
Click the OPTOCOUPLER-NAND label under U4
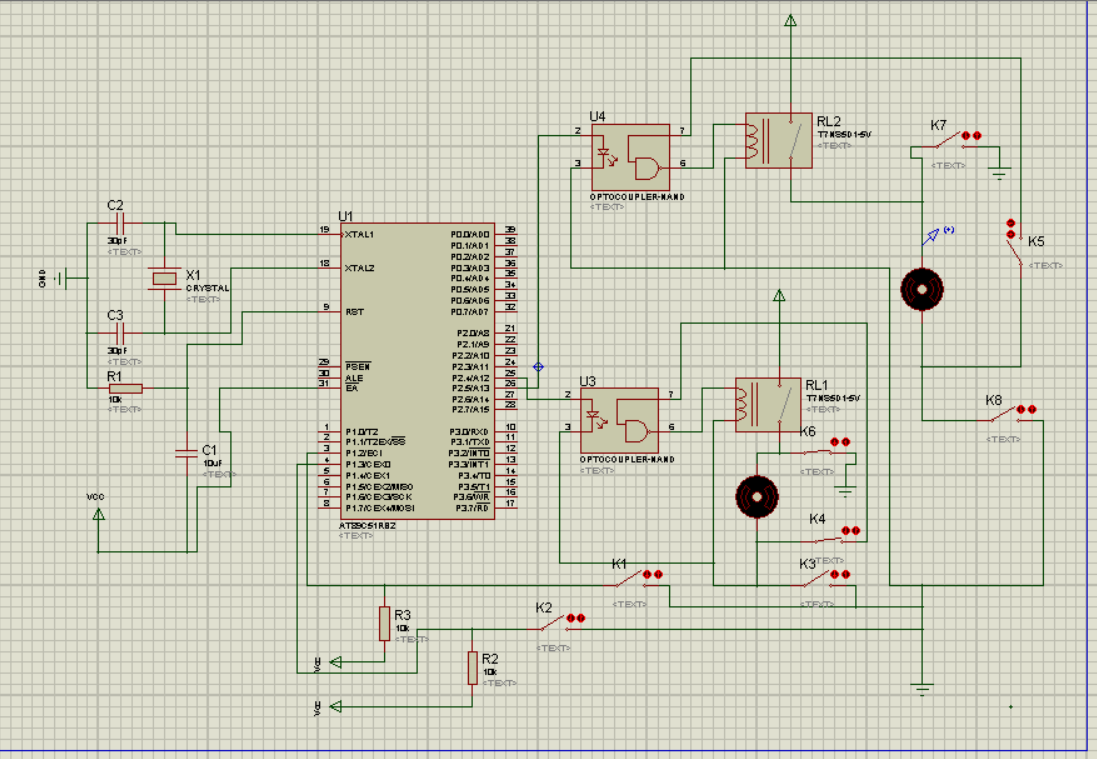pyautogui.click(x=637, y=197)
